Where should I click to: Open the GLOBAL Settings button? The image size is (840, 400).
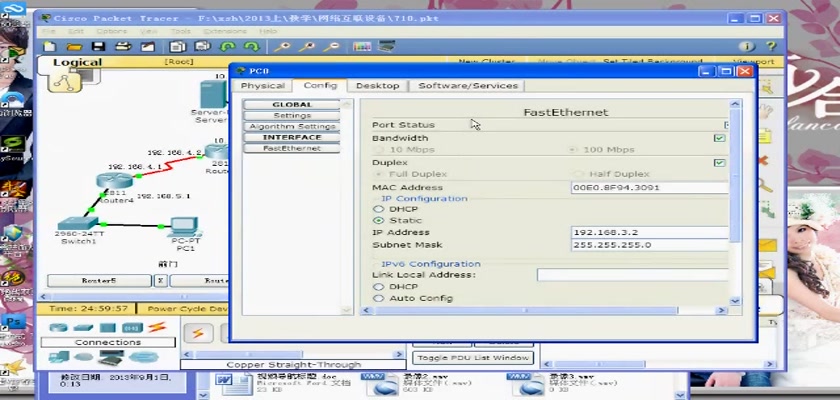click(292, 116)
